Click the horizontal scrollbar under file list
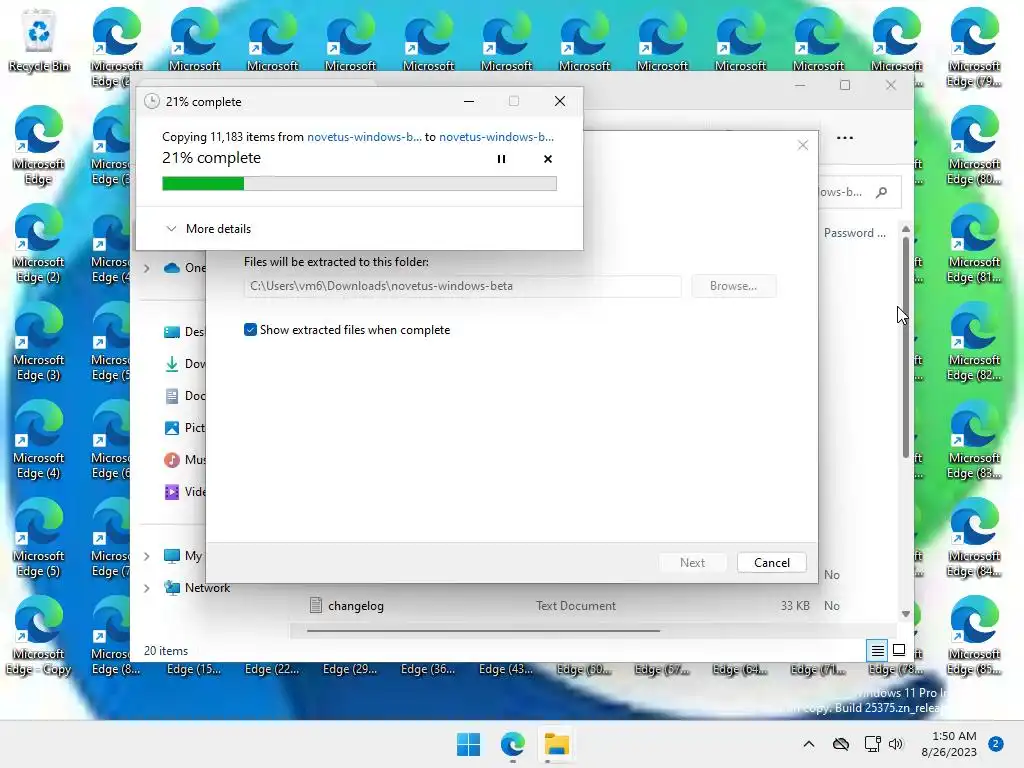The height and width of the screenshot is (768, 1024). 483,631
